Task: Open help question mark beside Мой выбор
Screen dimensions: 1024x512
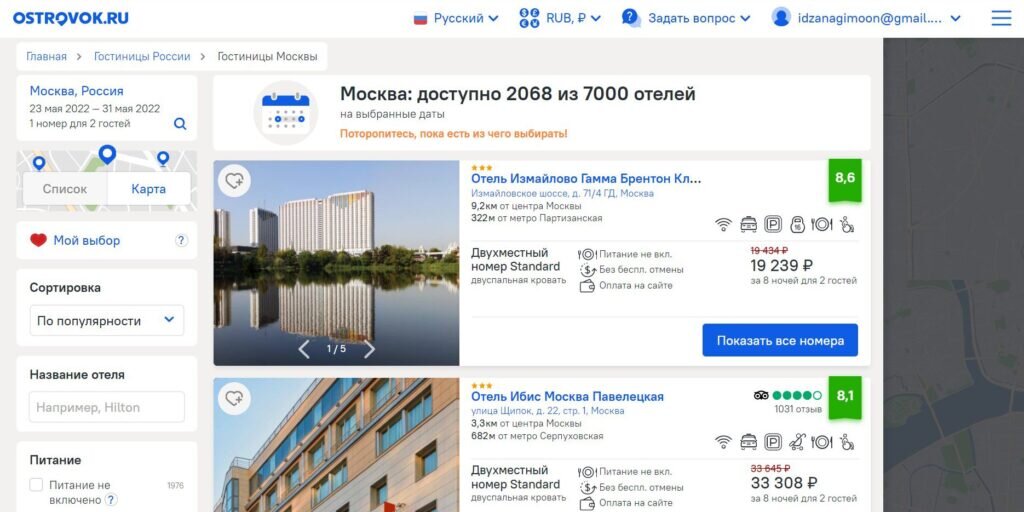Action: coord(182,240)
